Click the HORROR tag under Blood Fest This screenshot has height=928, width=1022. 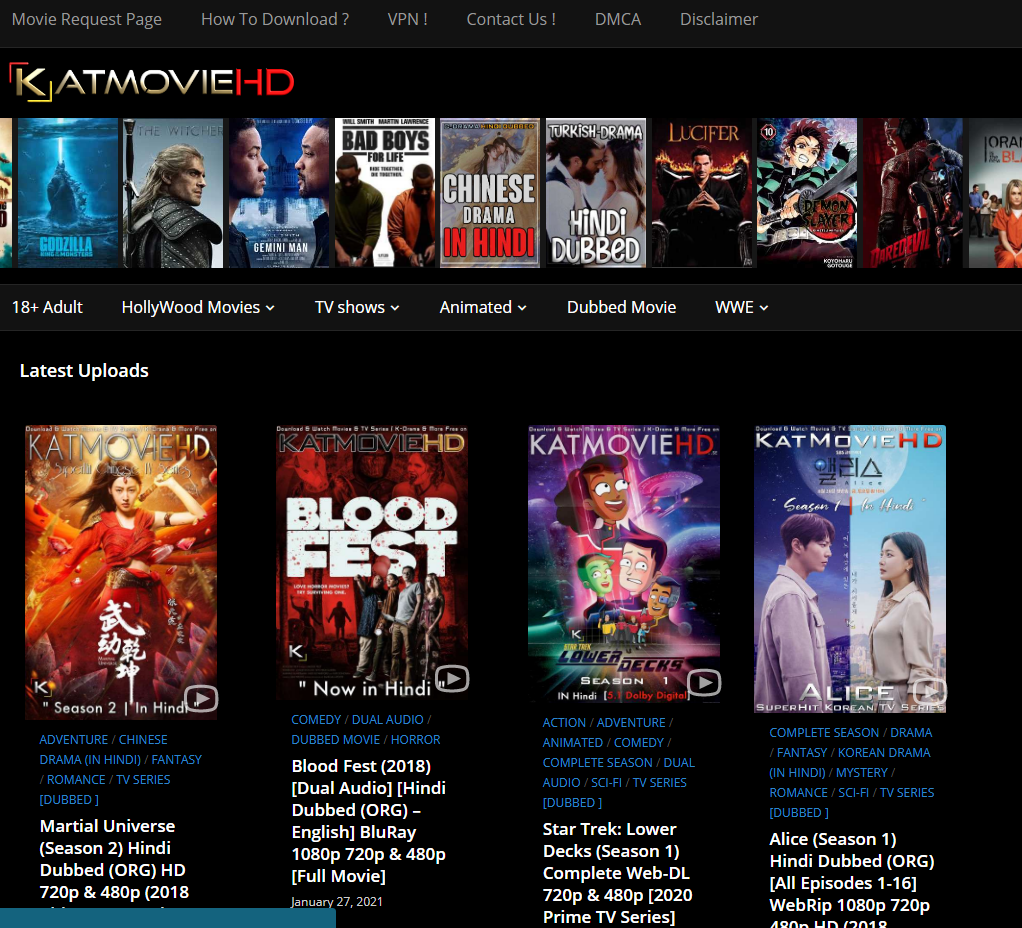click(416, 740)
